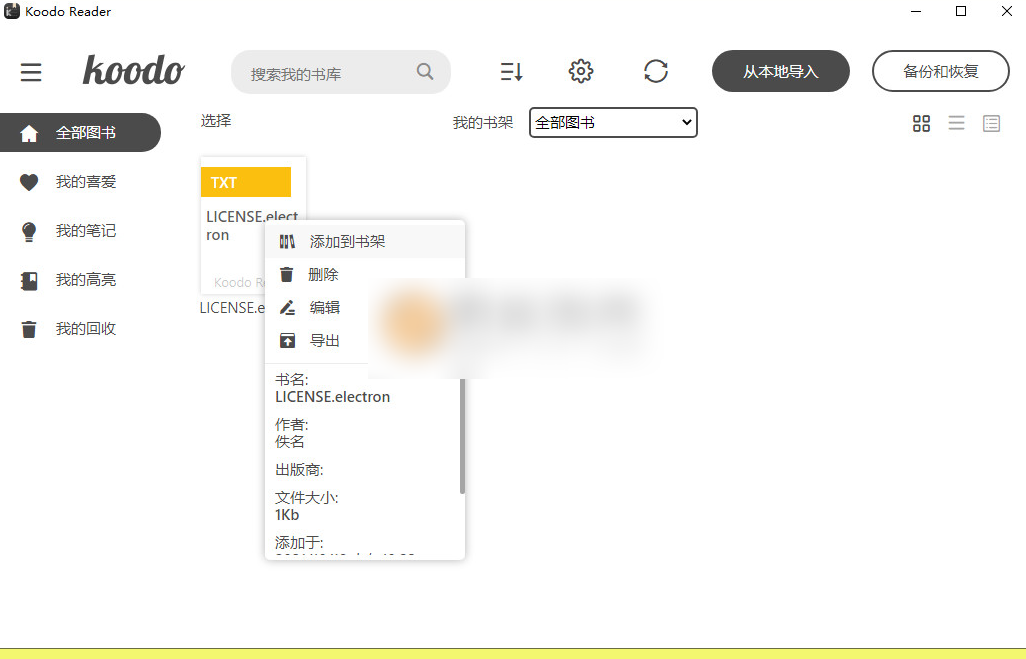
Task: Enable selection mode via 选择 link
Action: [x=214, y=120]
